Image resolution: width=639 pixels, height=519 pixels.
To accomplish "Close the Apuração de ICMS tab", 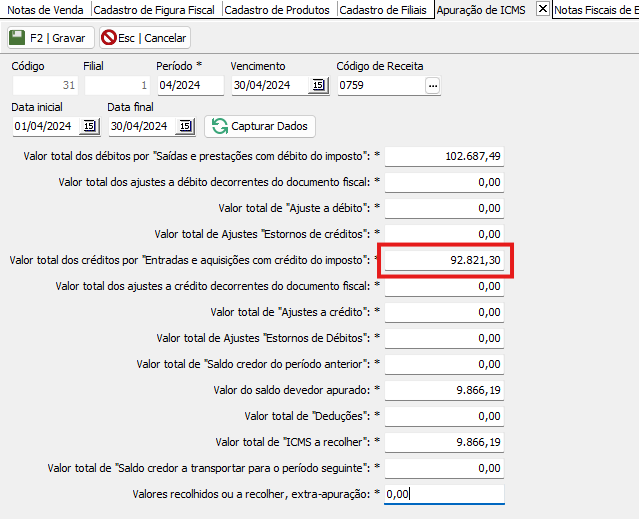I will 542,9.
